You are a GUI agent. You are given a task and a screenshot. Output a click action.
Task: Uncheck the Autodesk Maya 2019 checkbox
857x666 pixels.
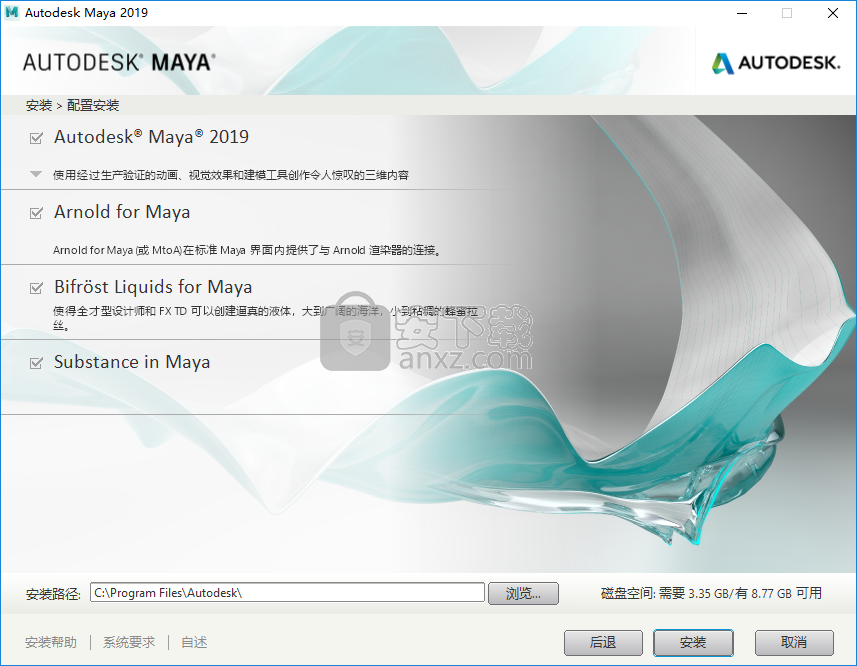pyautogui.click(x=36, y=138)
